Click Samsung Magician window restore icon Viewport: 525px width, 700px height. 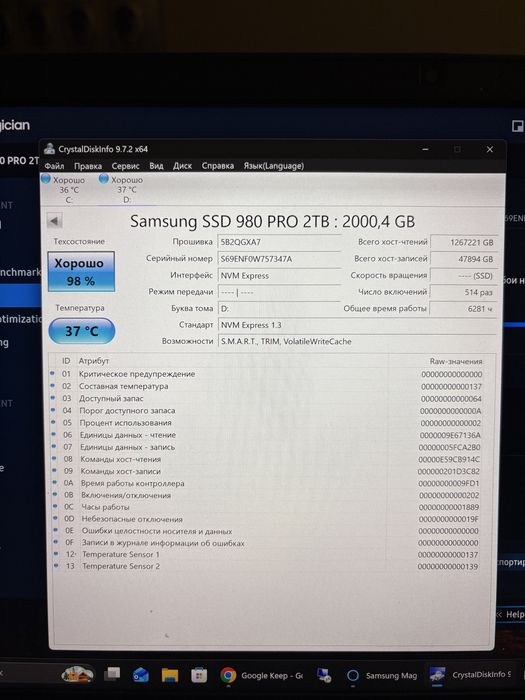517,126
